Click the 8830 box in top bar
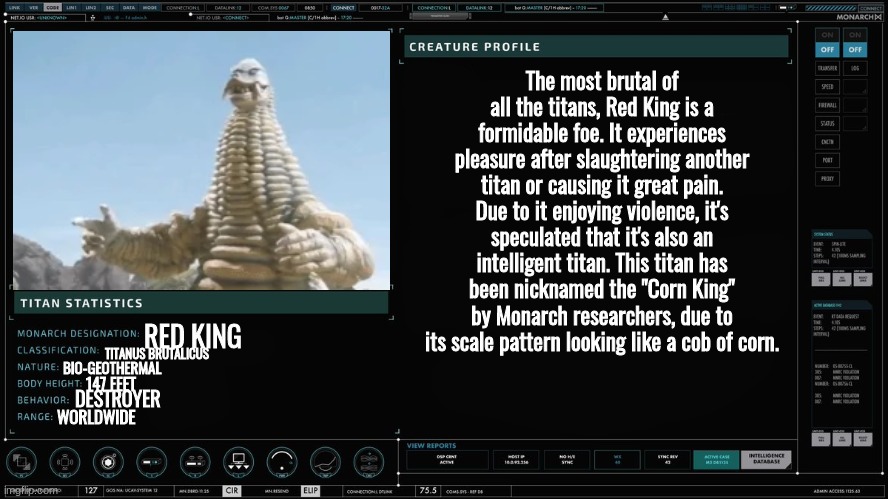This screenshot has height=499, width=888. point(310,8)
